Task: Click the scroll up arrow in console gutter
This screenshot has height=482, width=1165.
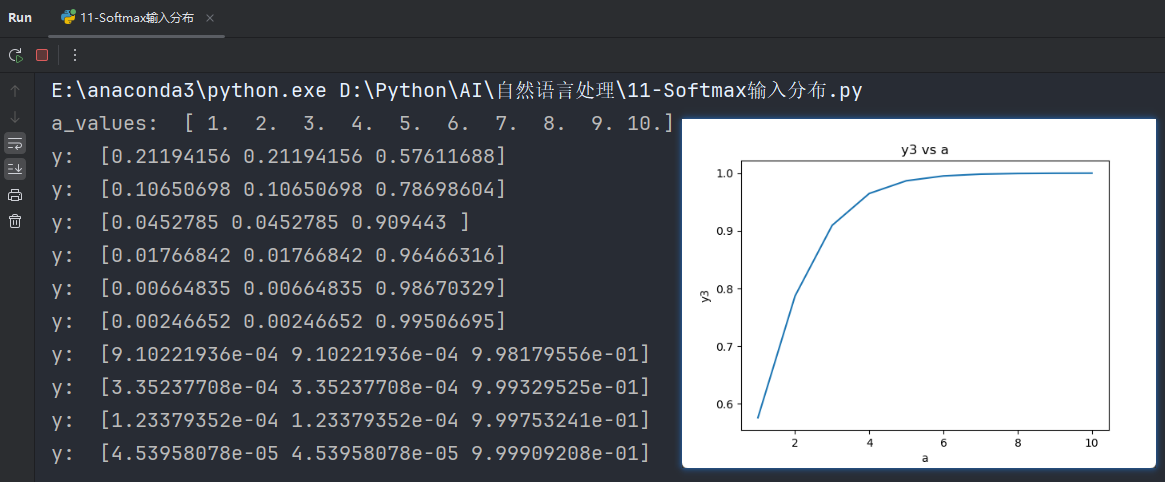Action: 15,91
